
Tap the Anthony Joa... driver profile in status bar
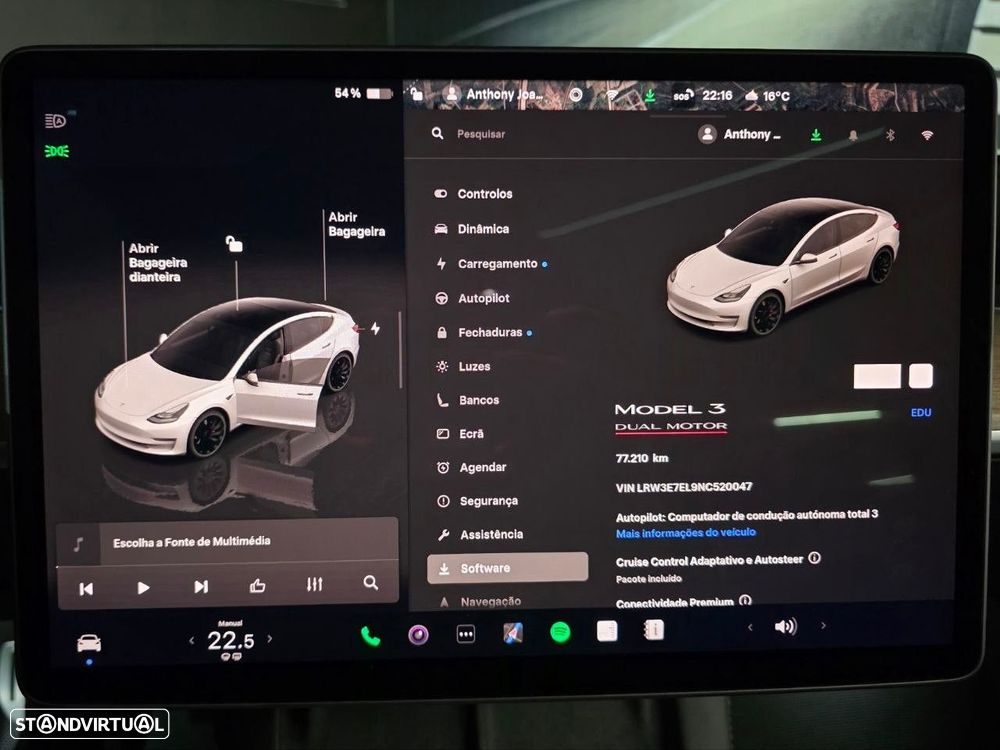(494, 94)
